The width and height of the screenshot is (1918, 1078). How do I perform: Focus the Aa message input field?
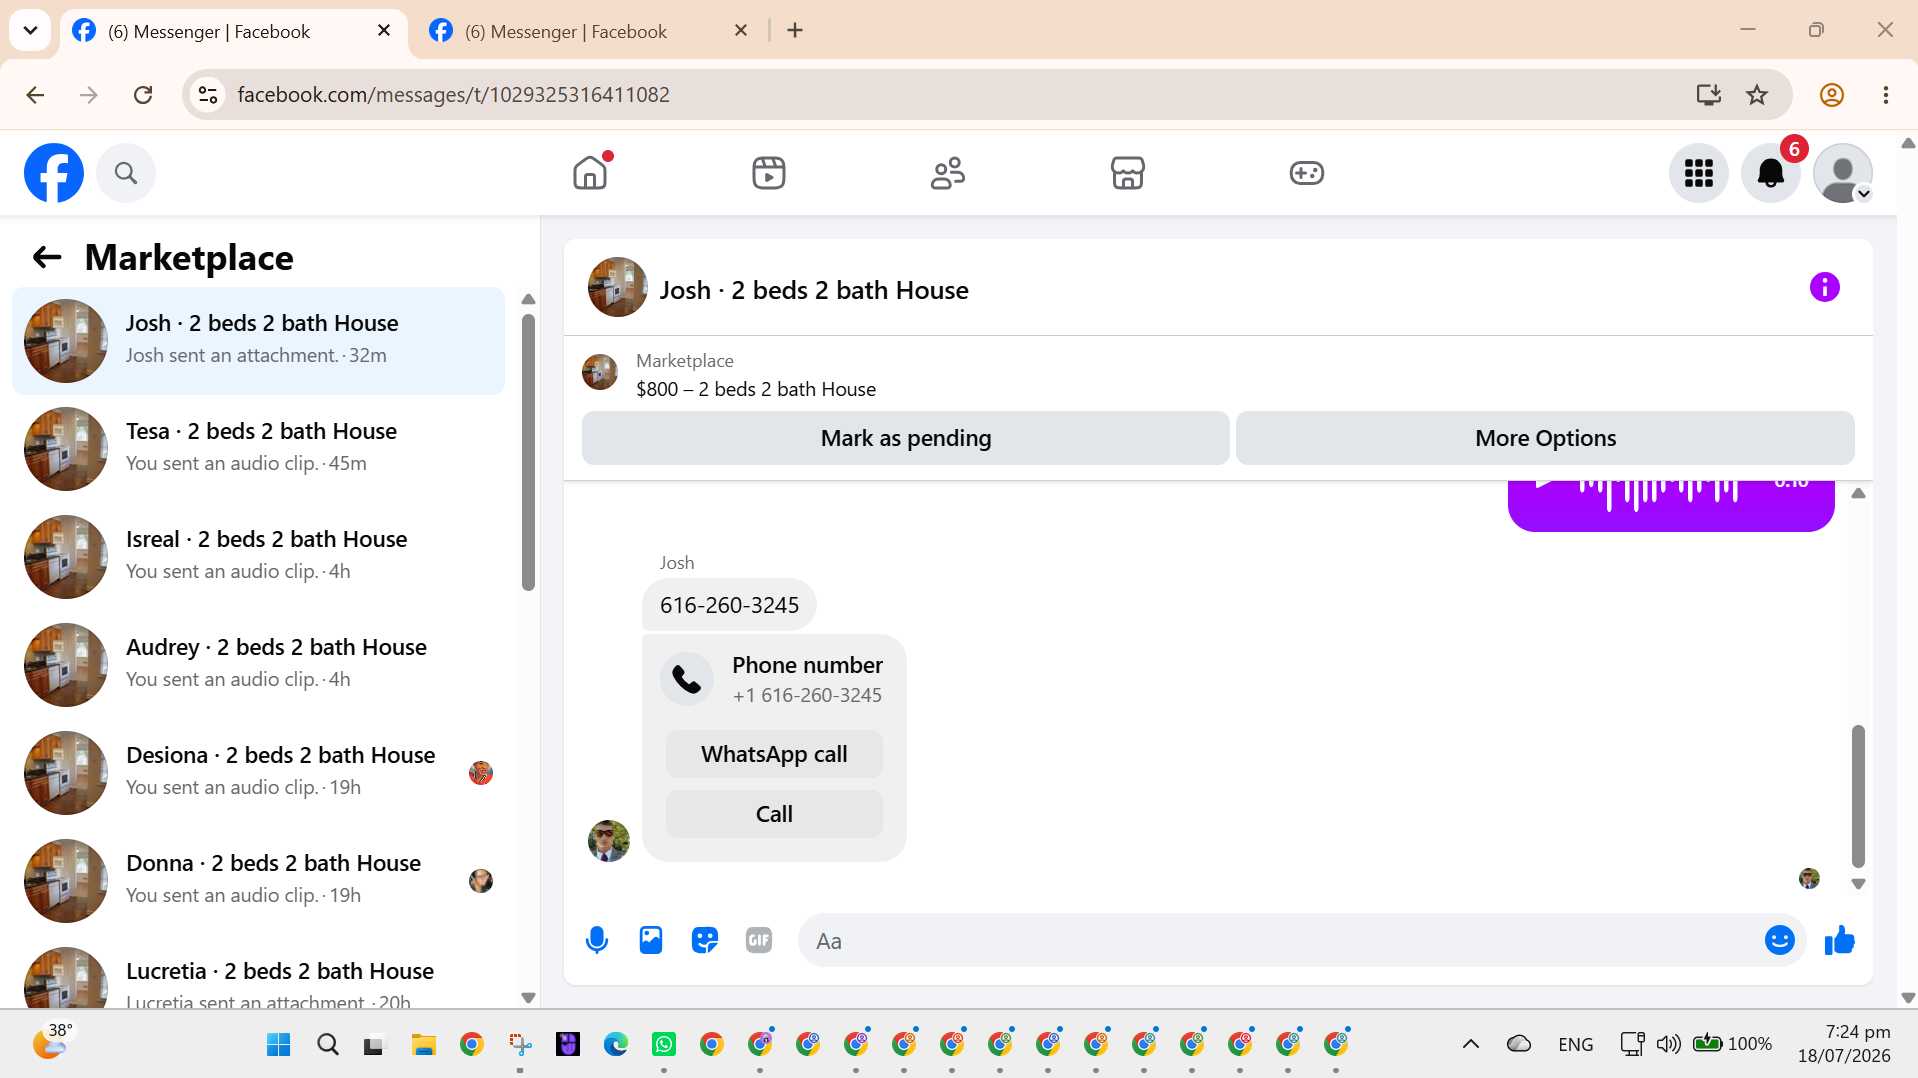pyautogui.click(x=1280, y=940)
